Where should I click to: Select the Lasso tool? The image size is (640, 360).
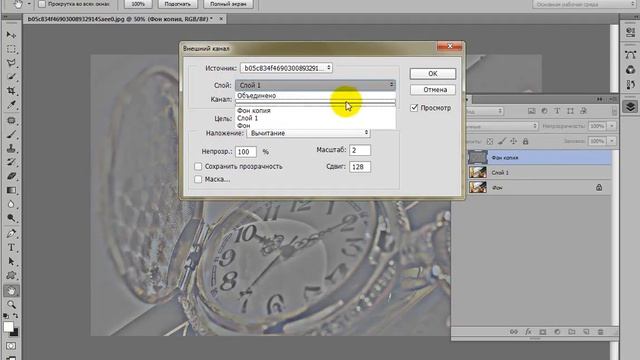tap(11, 63)
